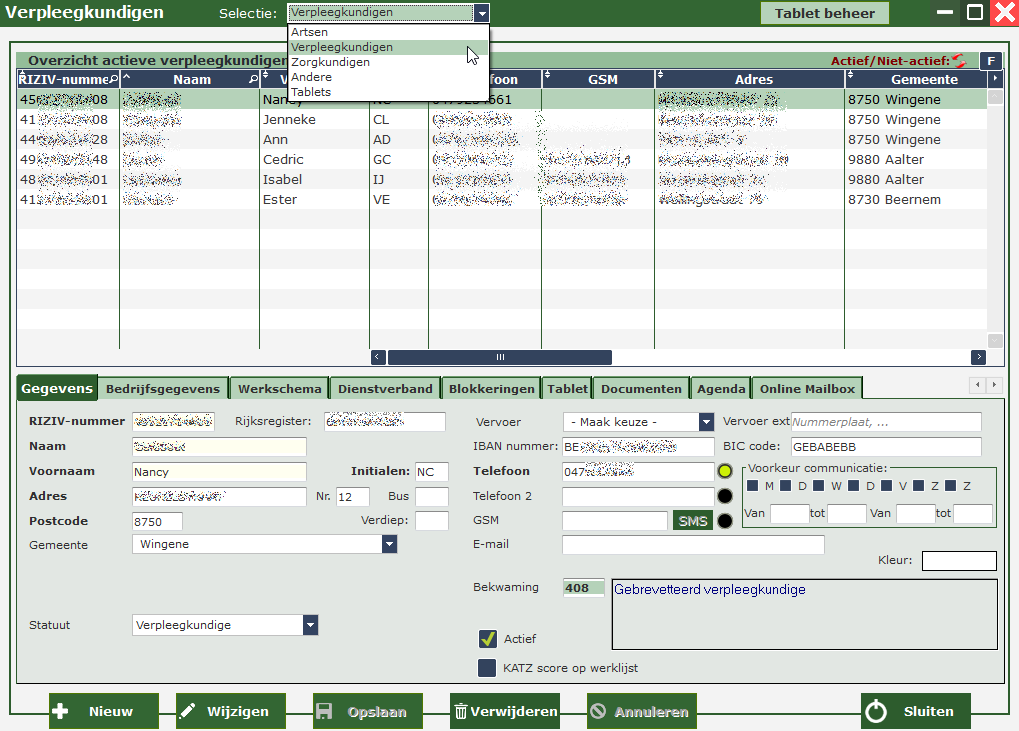Screen dimensions: 1019x731
Task: Click the Nieuw button with plus icon
Action: (x=104, y=711)
